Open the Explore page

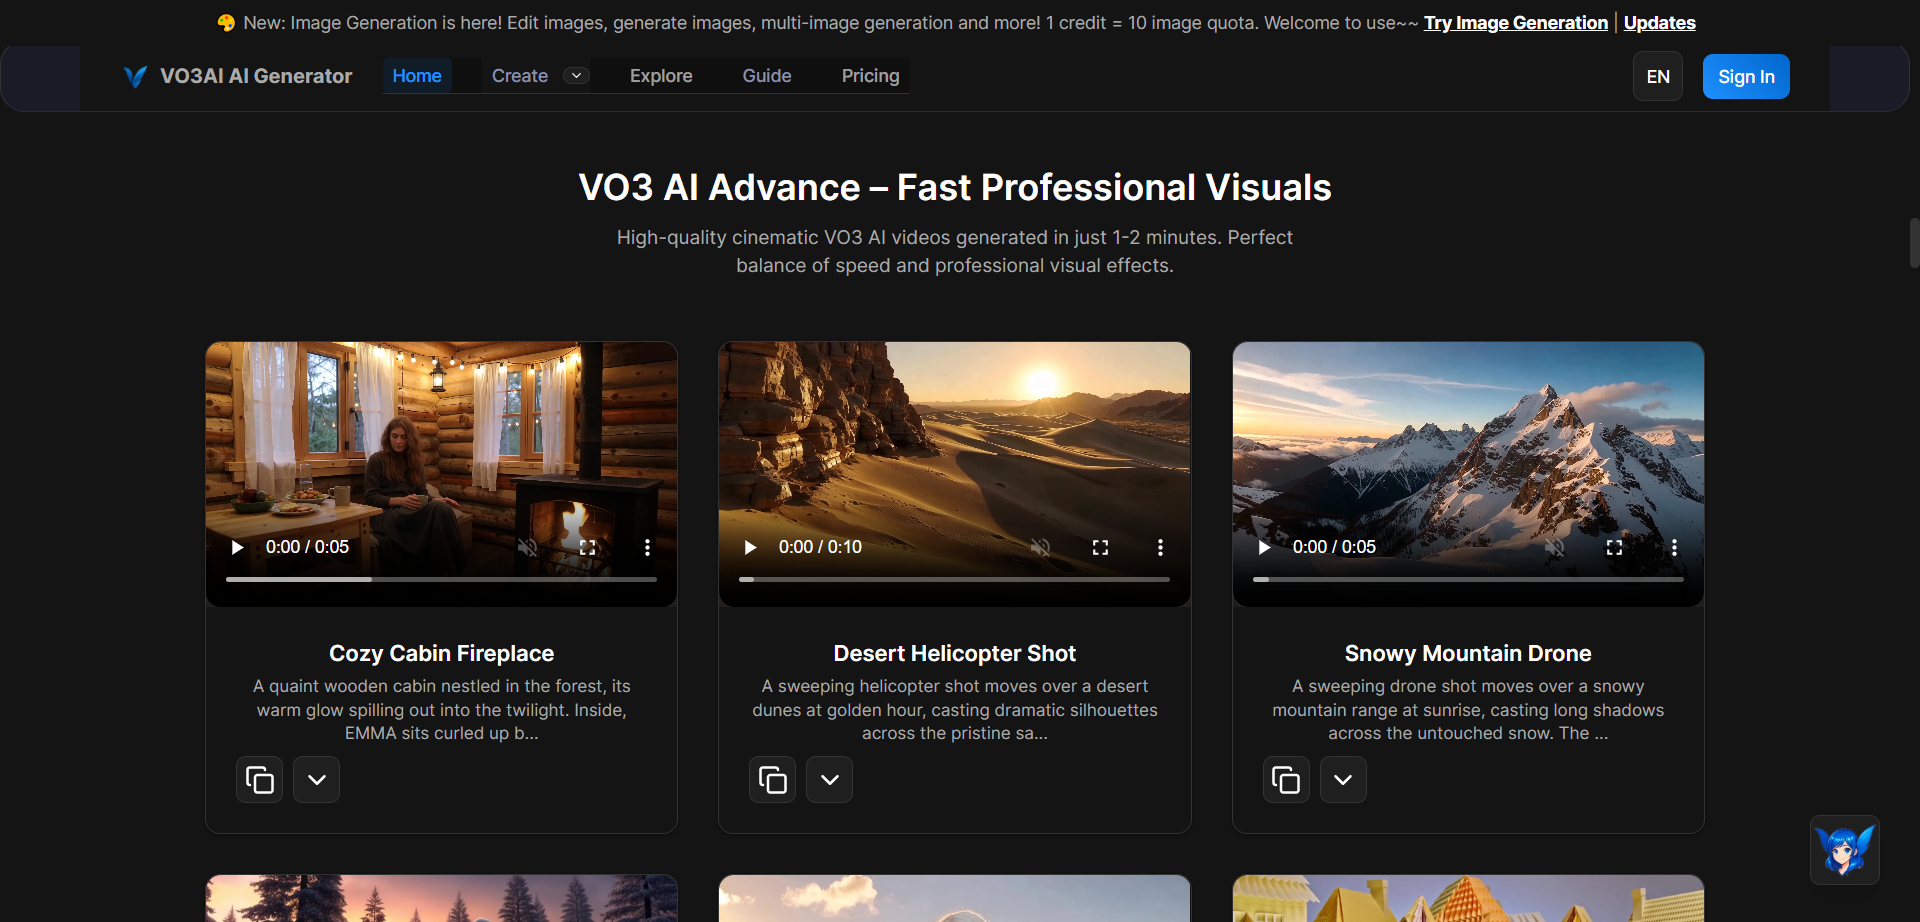pyautogui.click(x=661, y=76)
